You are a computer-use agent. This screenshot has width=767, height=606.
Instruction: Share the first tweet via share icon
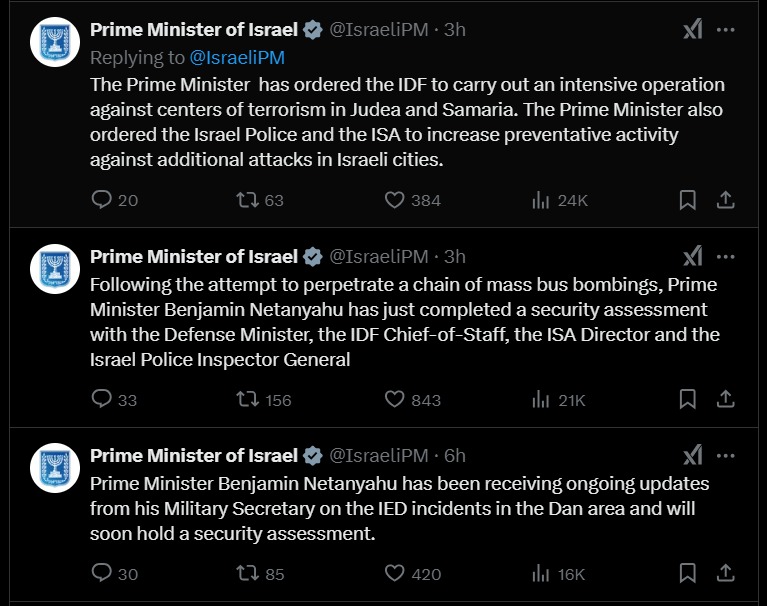725,200
